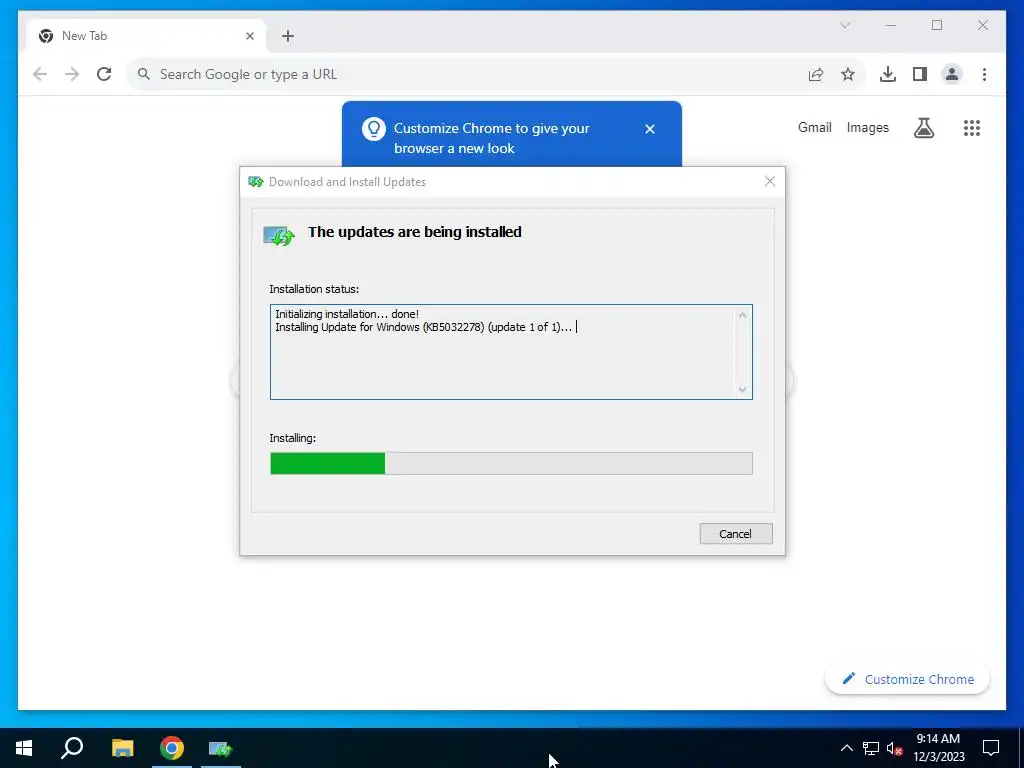Open the taskbar clock and date

click(938, 748)
